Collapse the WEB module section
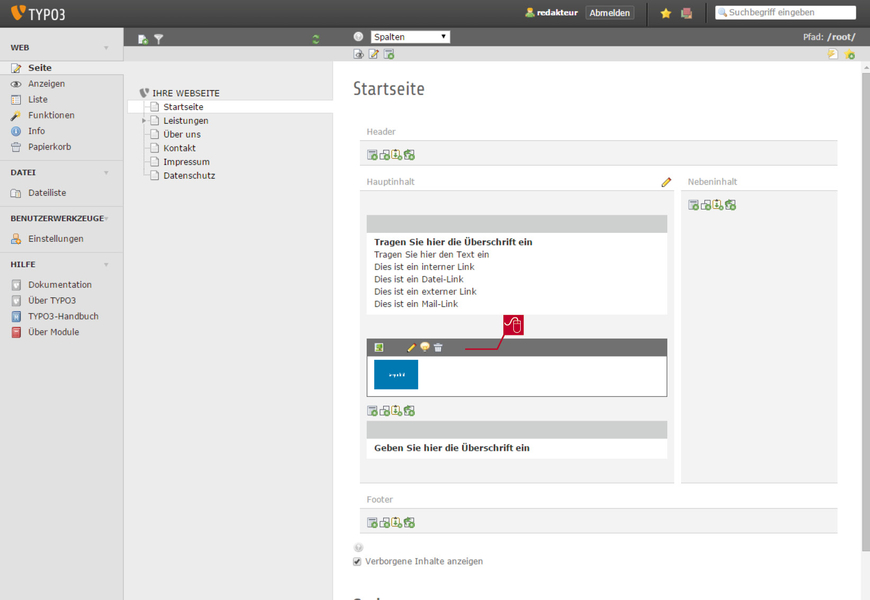This screenshot has width=870, height=600. [106, 48]
